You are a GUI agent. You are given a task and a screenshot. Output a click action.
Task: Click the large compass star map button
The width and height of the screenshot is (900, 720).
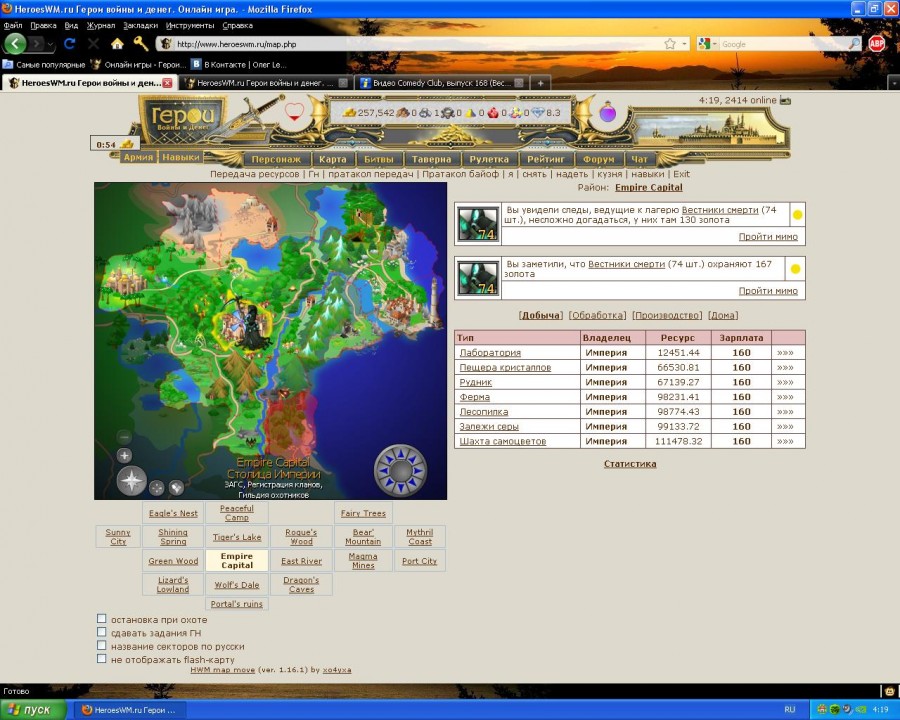131,481
